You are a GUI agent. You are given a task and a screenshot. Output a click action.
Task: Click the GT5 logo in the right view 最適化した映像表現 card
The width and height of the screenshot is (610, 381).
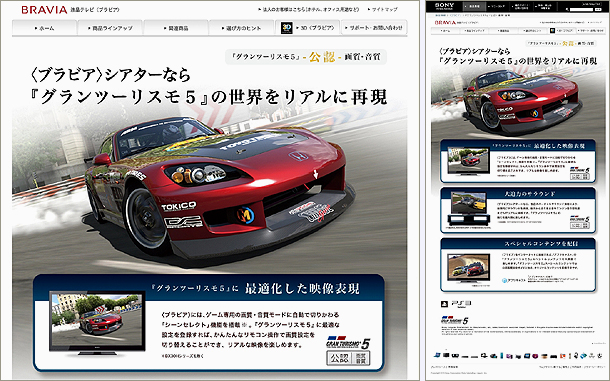[x=580, y=170]
